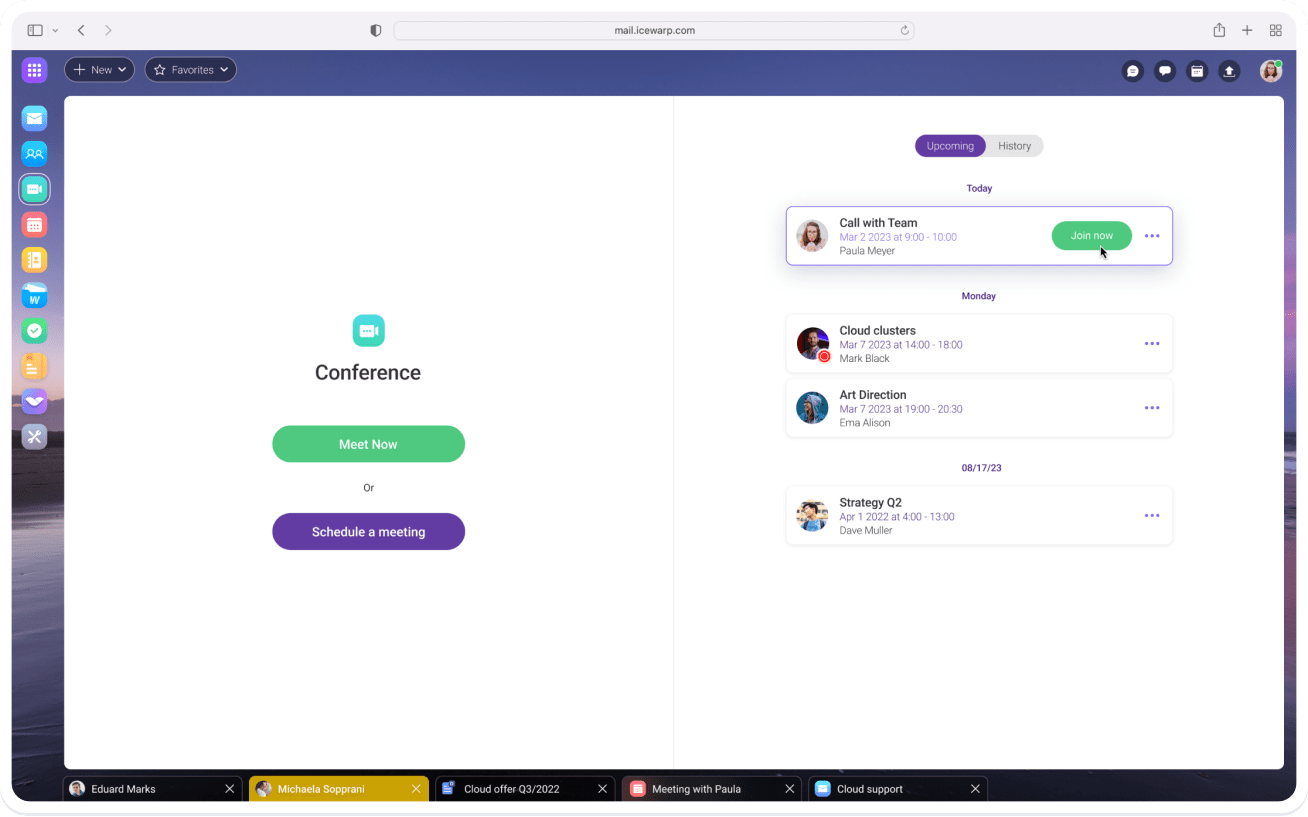Join the Call with Team meeting now
1308x817 pixels.
point(1091,236)
